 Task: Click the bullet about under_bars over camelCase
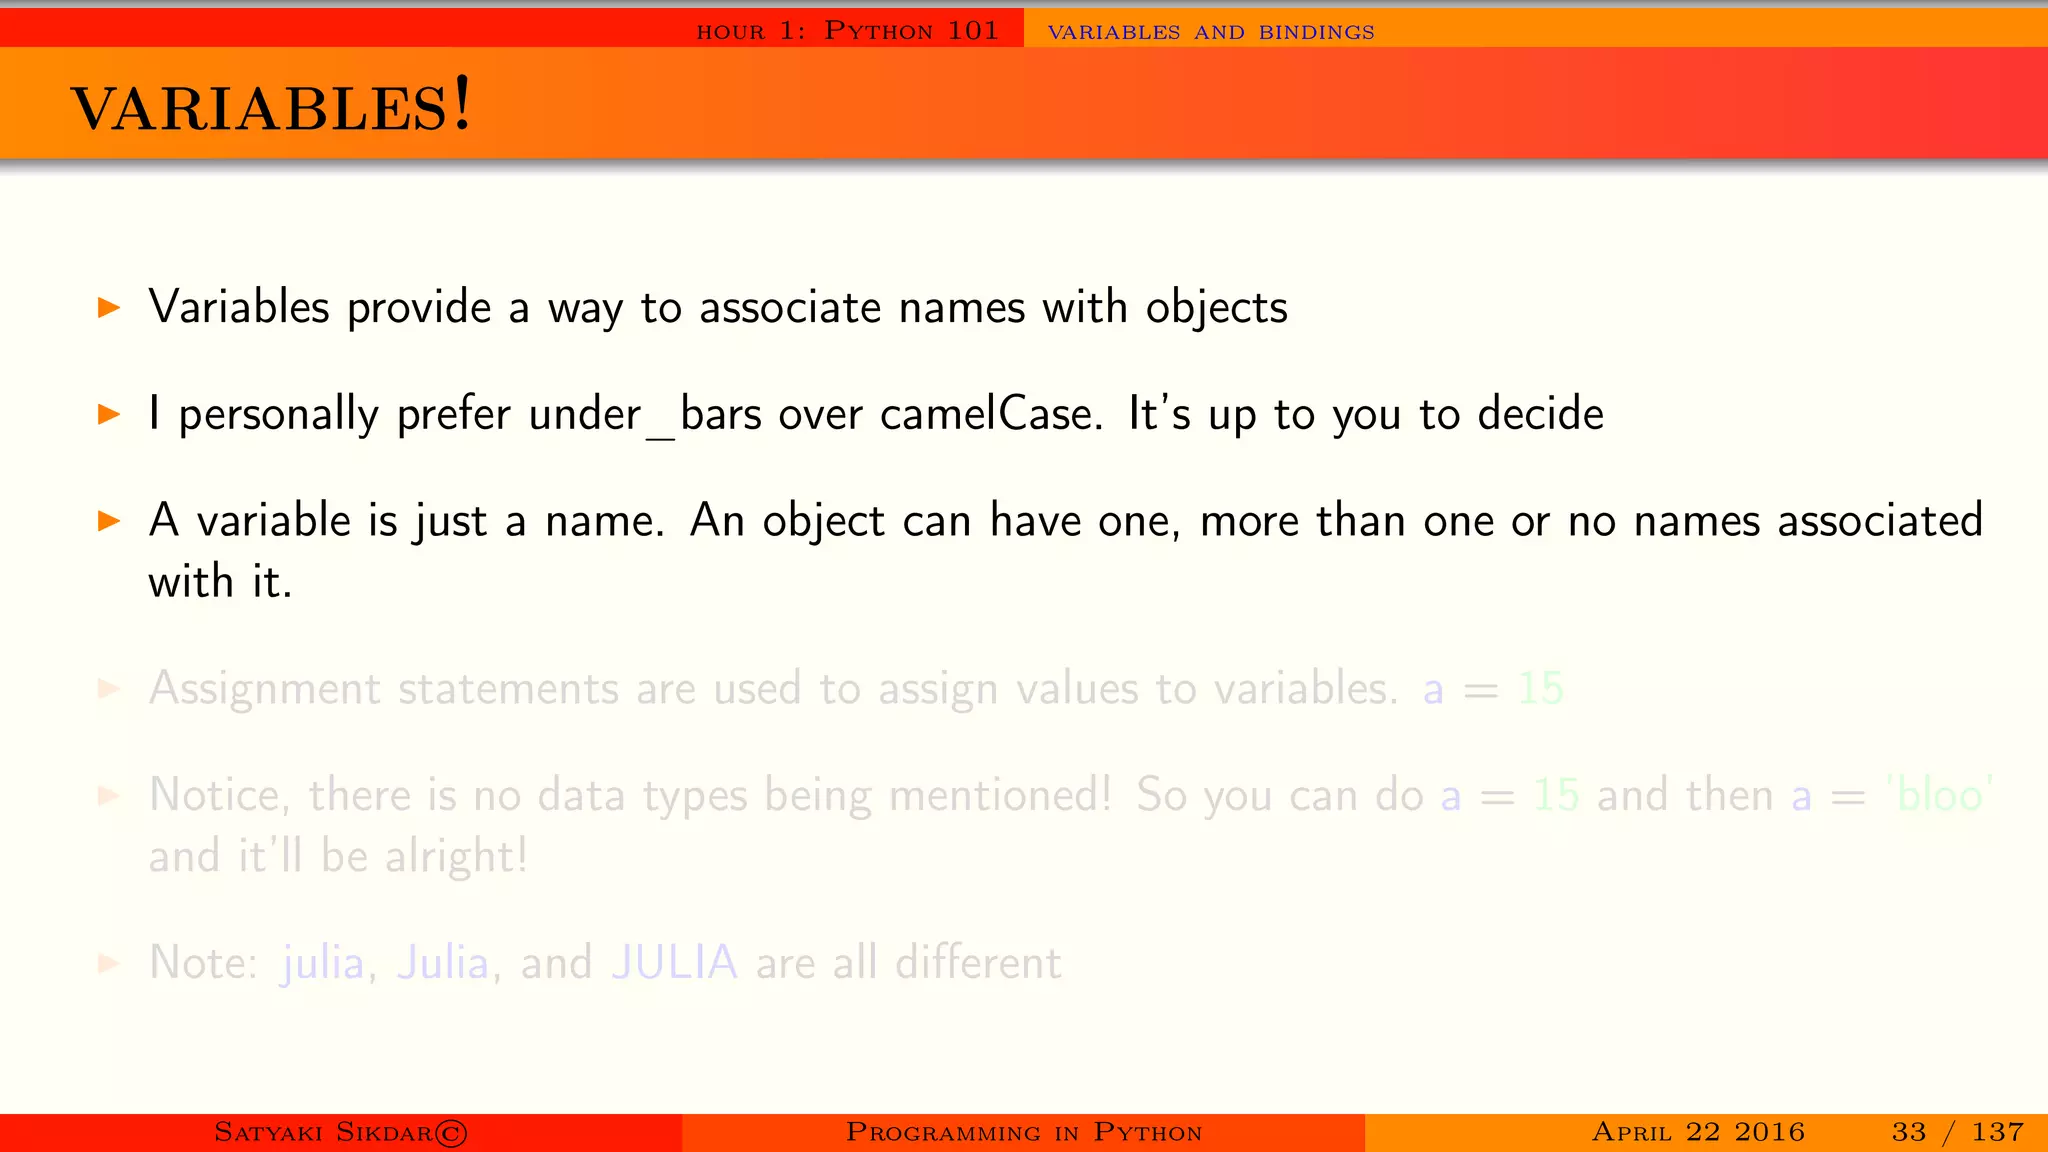[876, 414]
